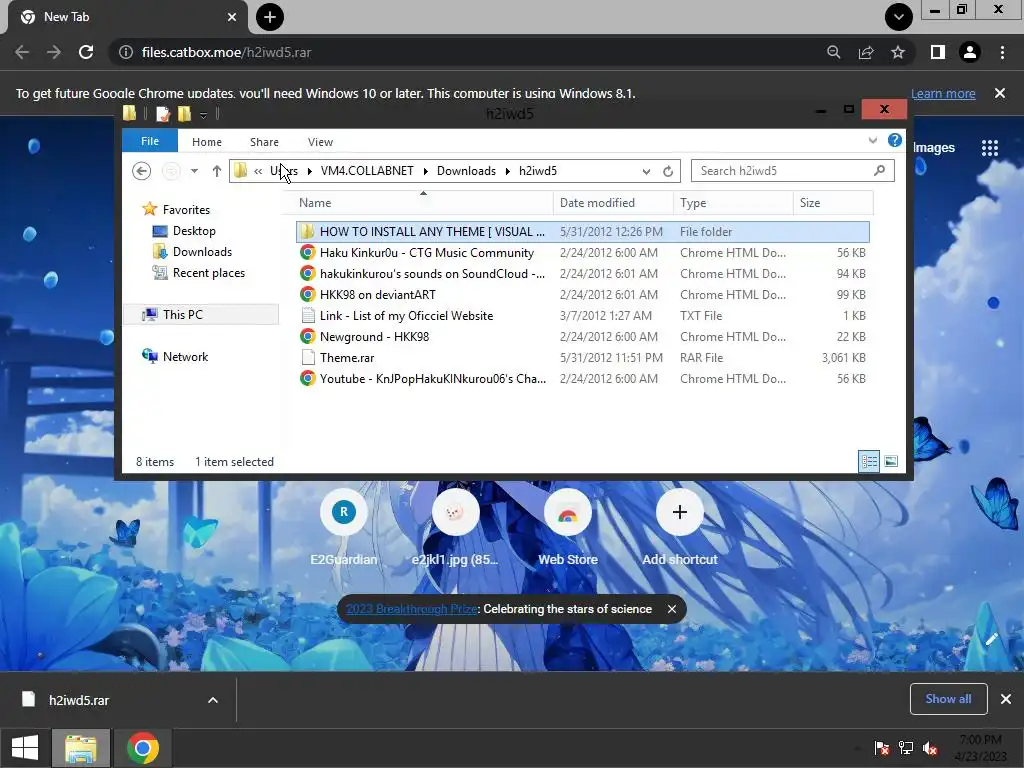
Task: Select HKK98 on deviantART file
Action: point(583,295)
